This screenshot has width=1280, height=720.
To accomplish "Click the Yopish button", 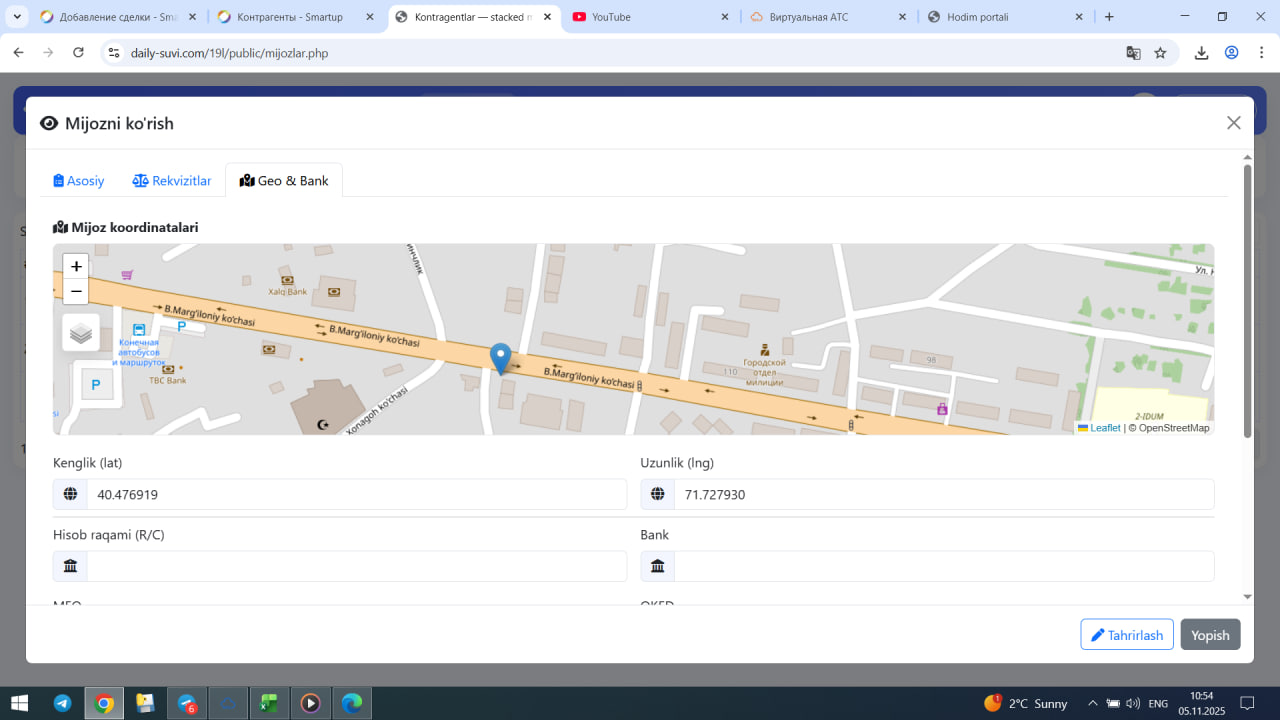I will pos(1210,635).
